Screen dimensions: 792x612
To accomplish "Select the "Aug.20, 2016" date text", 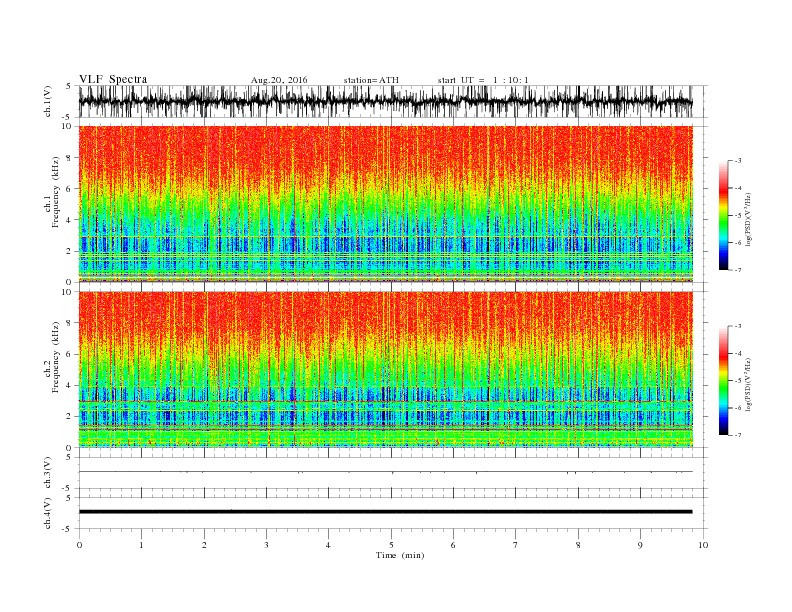I will [x=279, y=80].
